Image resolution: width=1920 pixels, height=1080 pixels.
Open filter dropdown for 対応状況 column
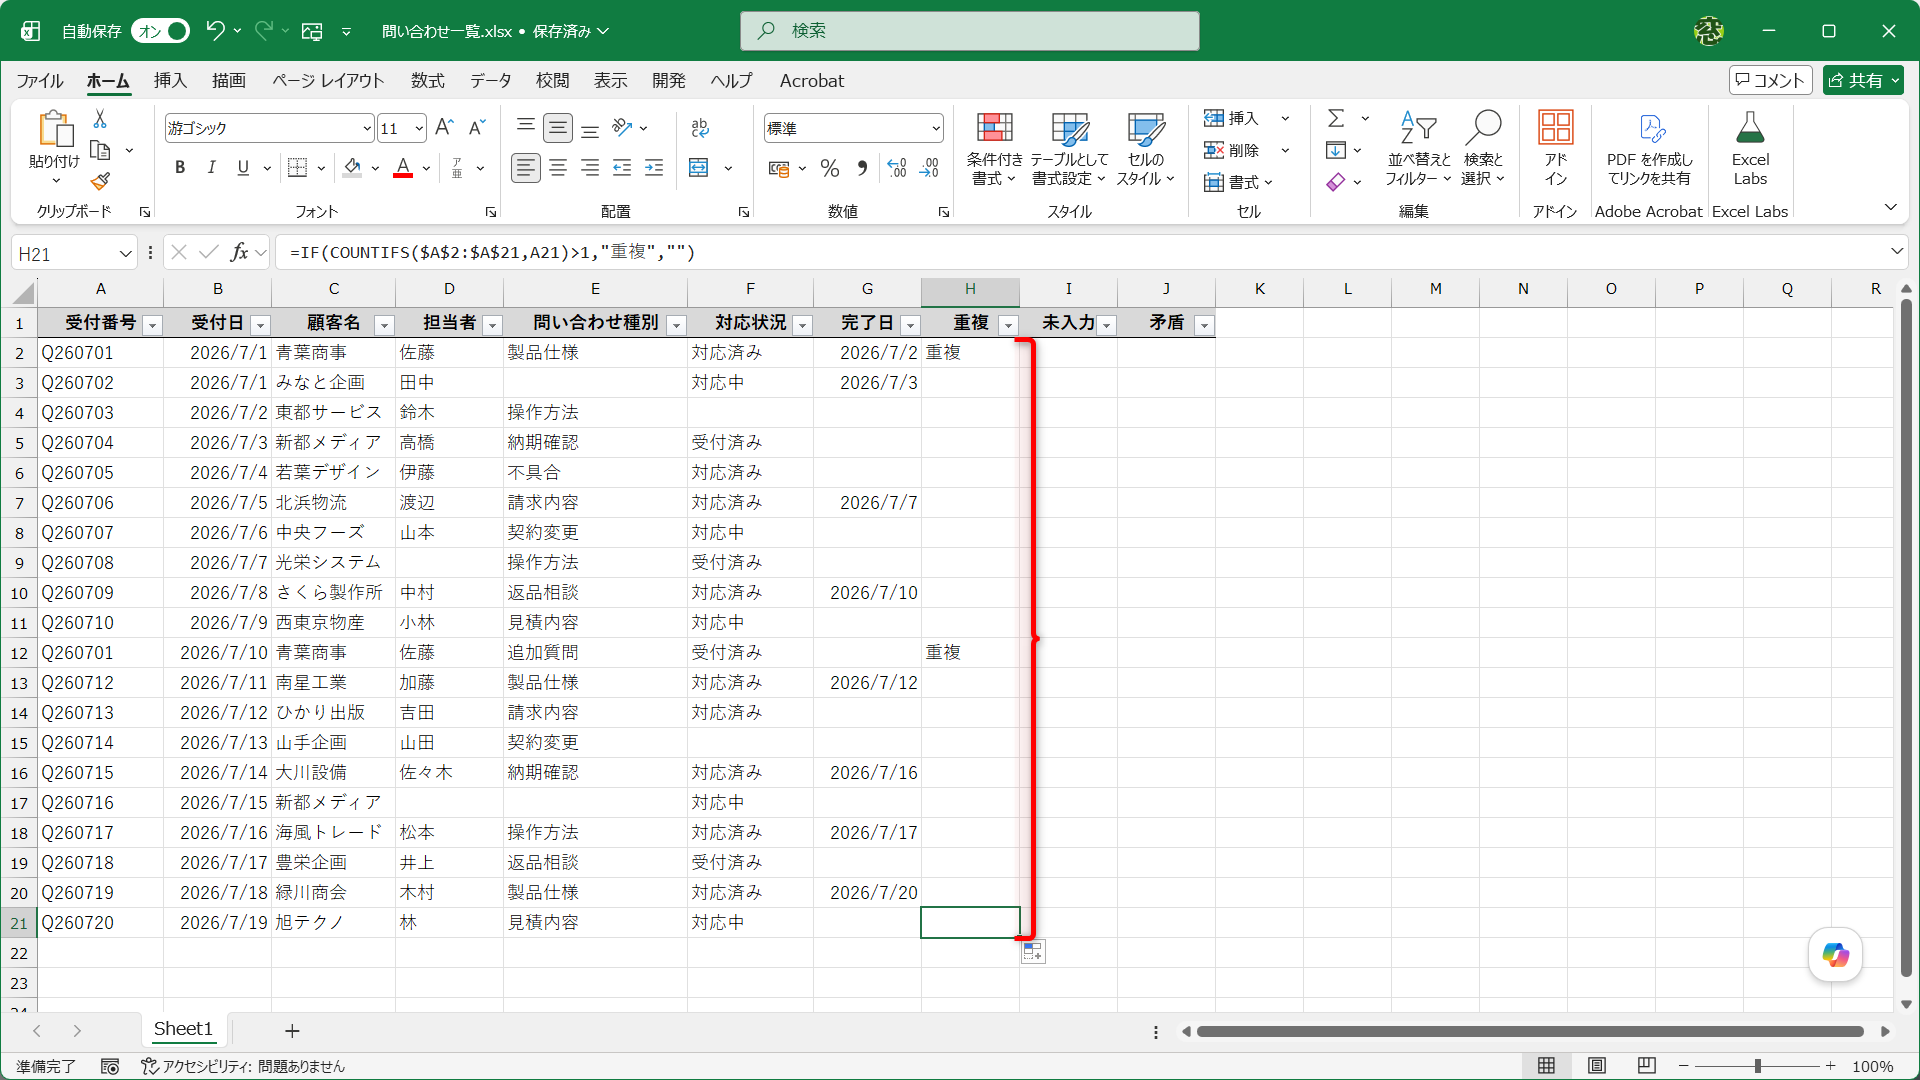click(x=802, y=325)
